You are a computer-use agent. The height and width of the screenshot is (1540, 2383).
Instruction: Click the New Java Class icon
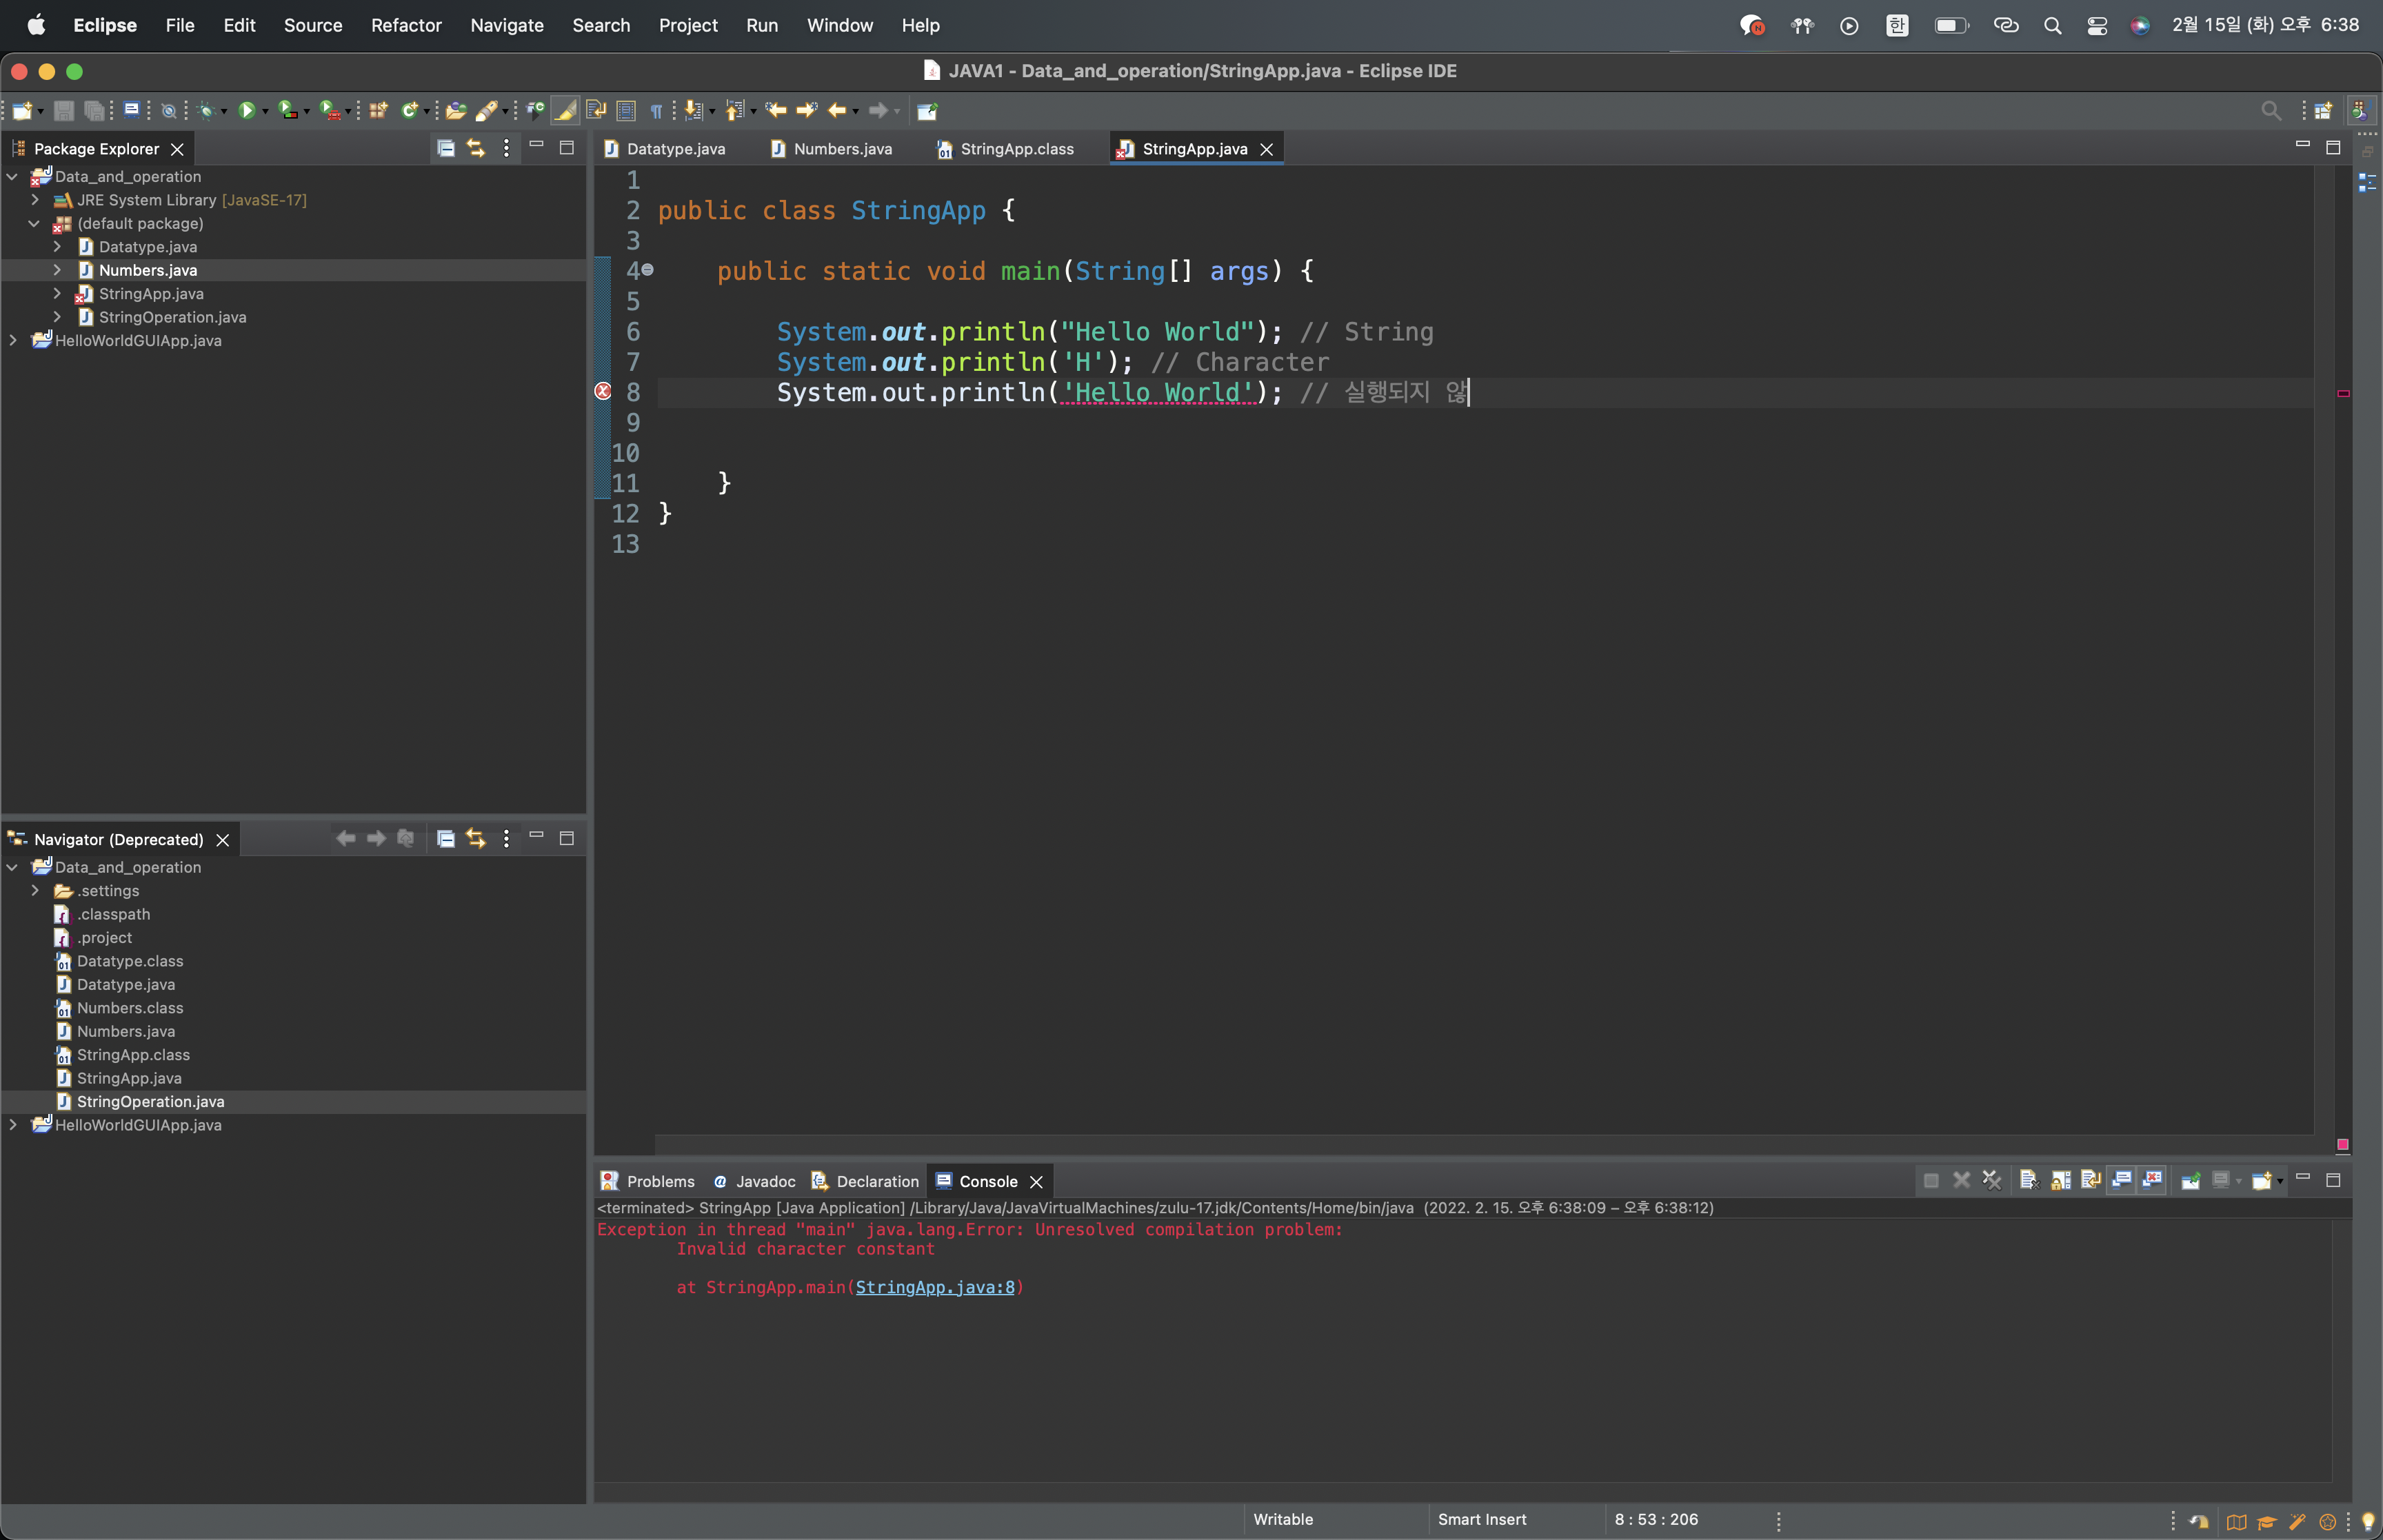pyautogui.click(x=408, y=111)
